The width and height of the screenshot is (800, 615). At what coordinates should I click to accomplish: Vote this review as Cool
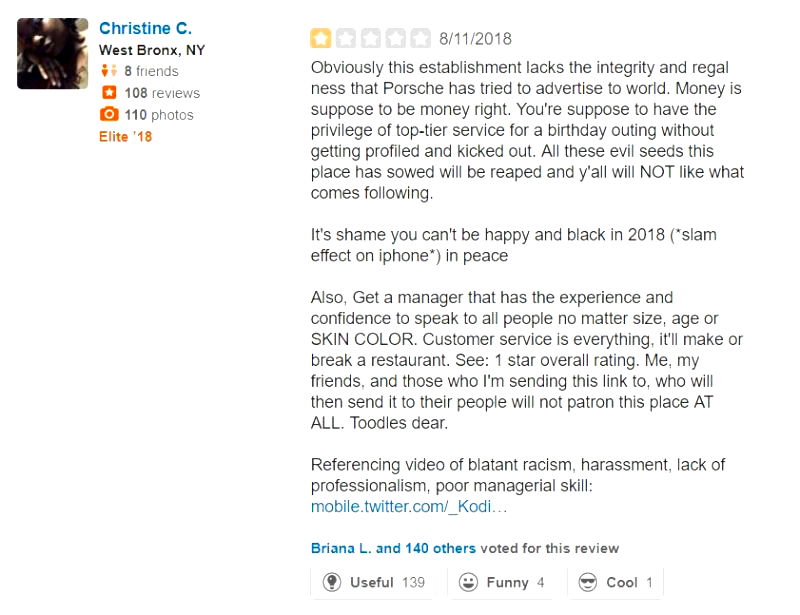point(614,582)
